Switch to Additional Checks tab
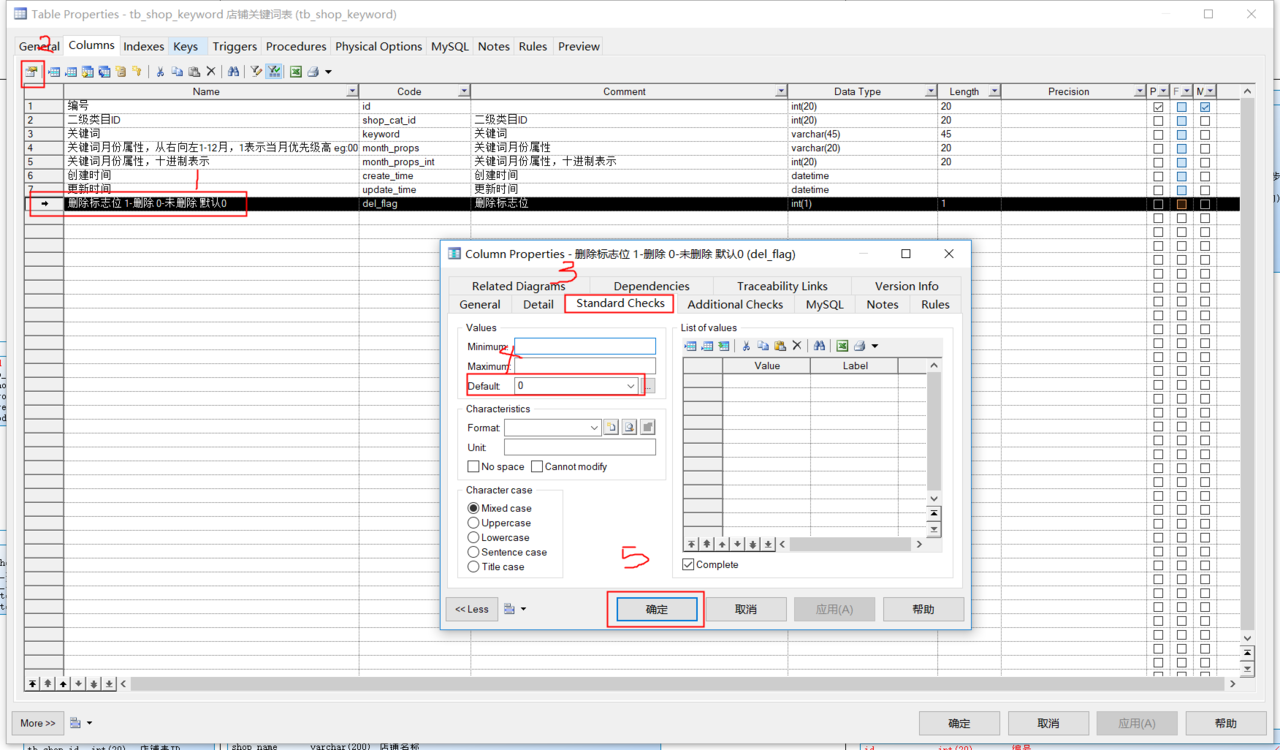 pos(735,305)
